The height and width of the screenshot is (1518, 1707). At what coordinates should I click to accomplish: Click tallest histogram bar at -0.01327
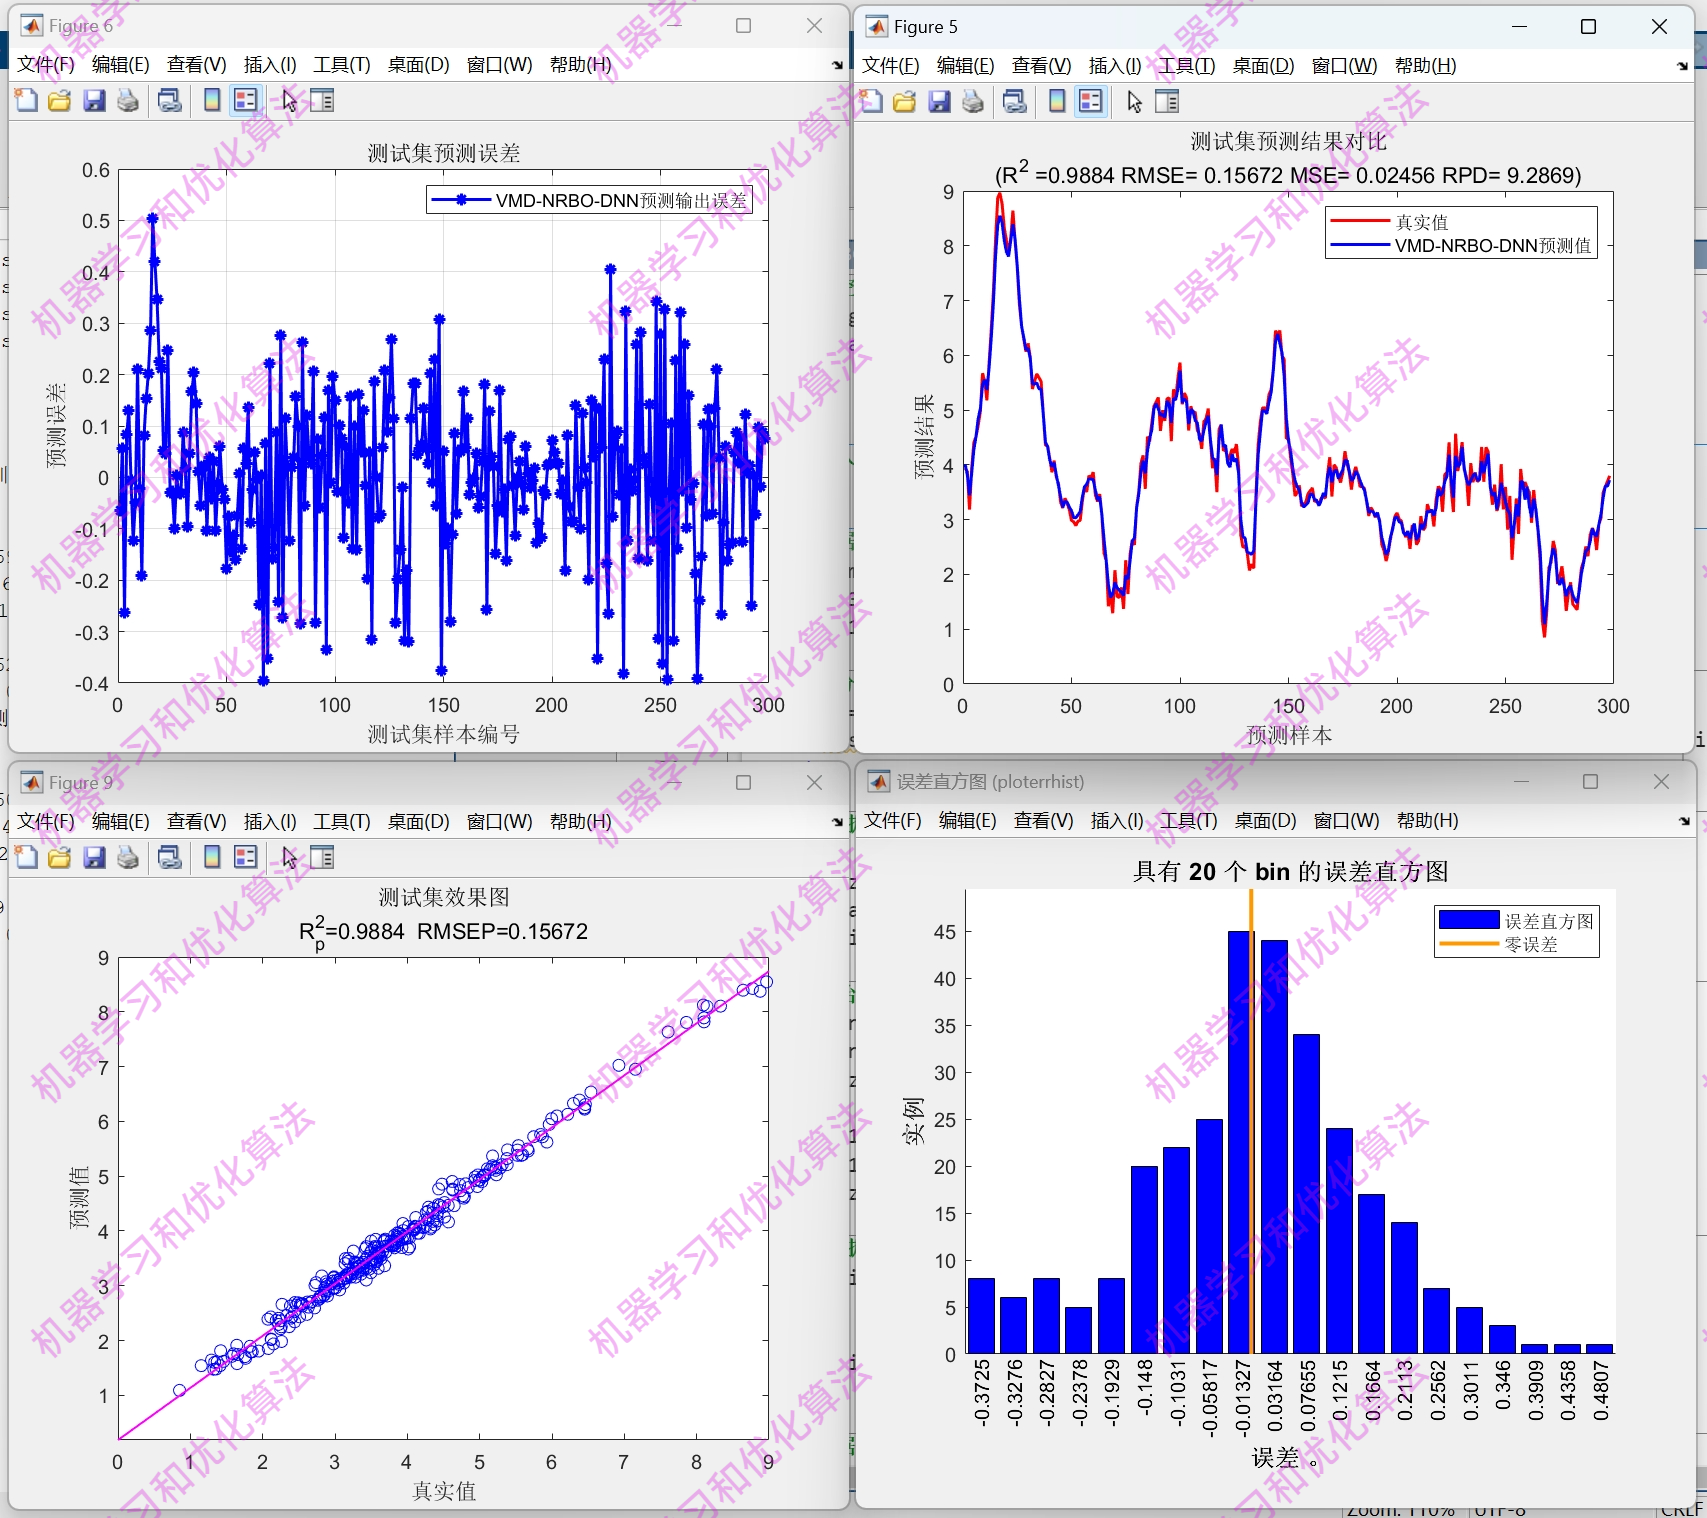click(x=1241, y=1142)
